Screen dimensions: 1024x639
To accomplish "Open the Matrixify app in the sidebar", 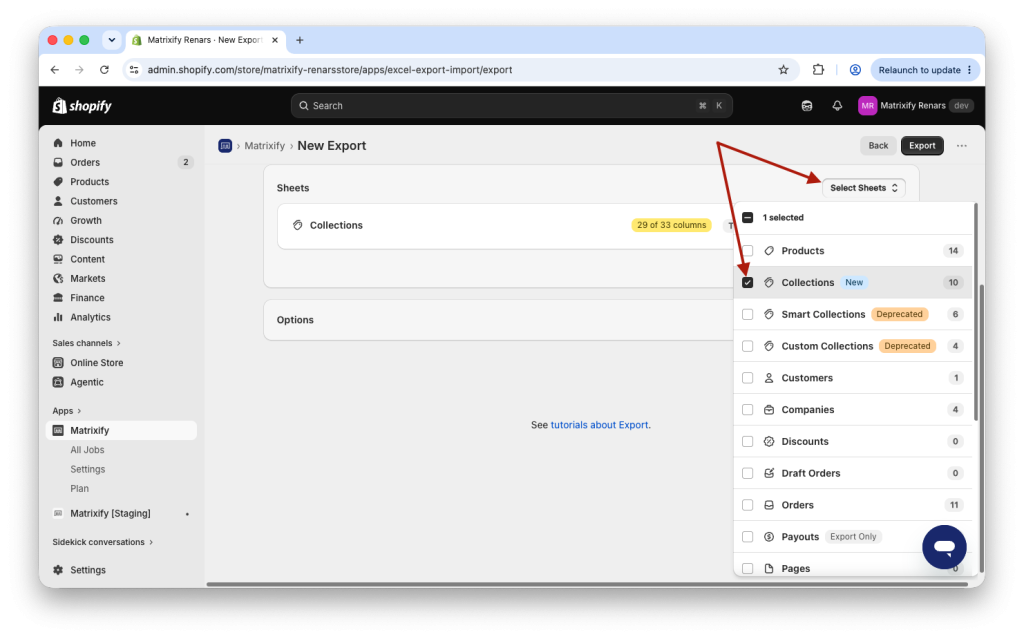I will (121, 430).
